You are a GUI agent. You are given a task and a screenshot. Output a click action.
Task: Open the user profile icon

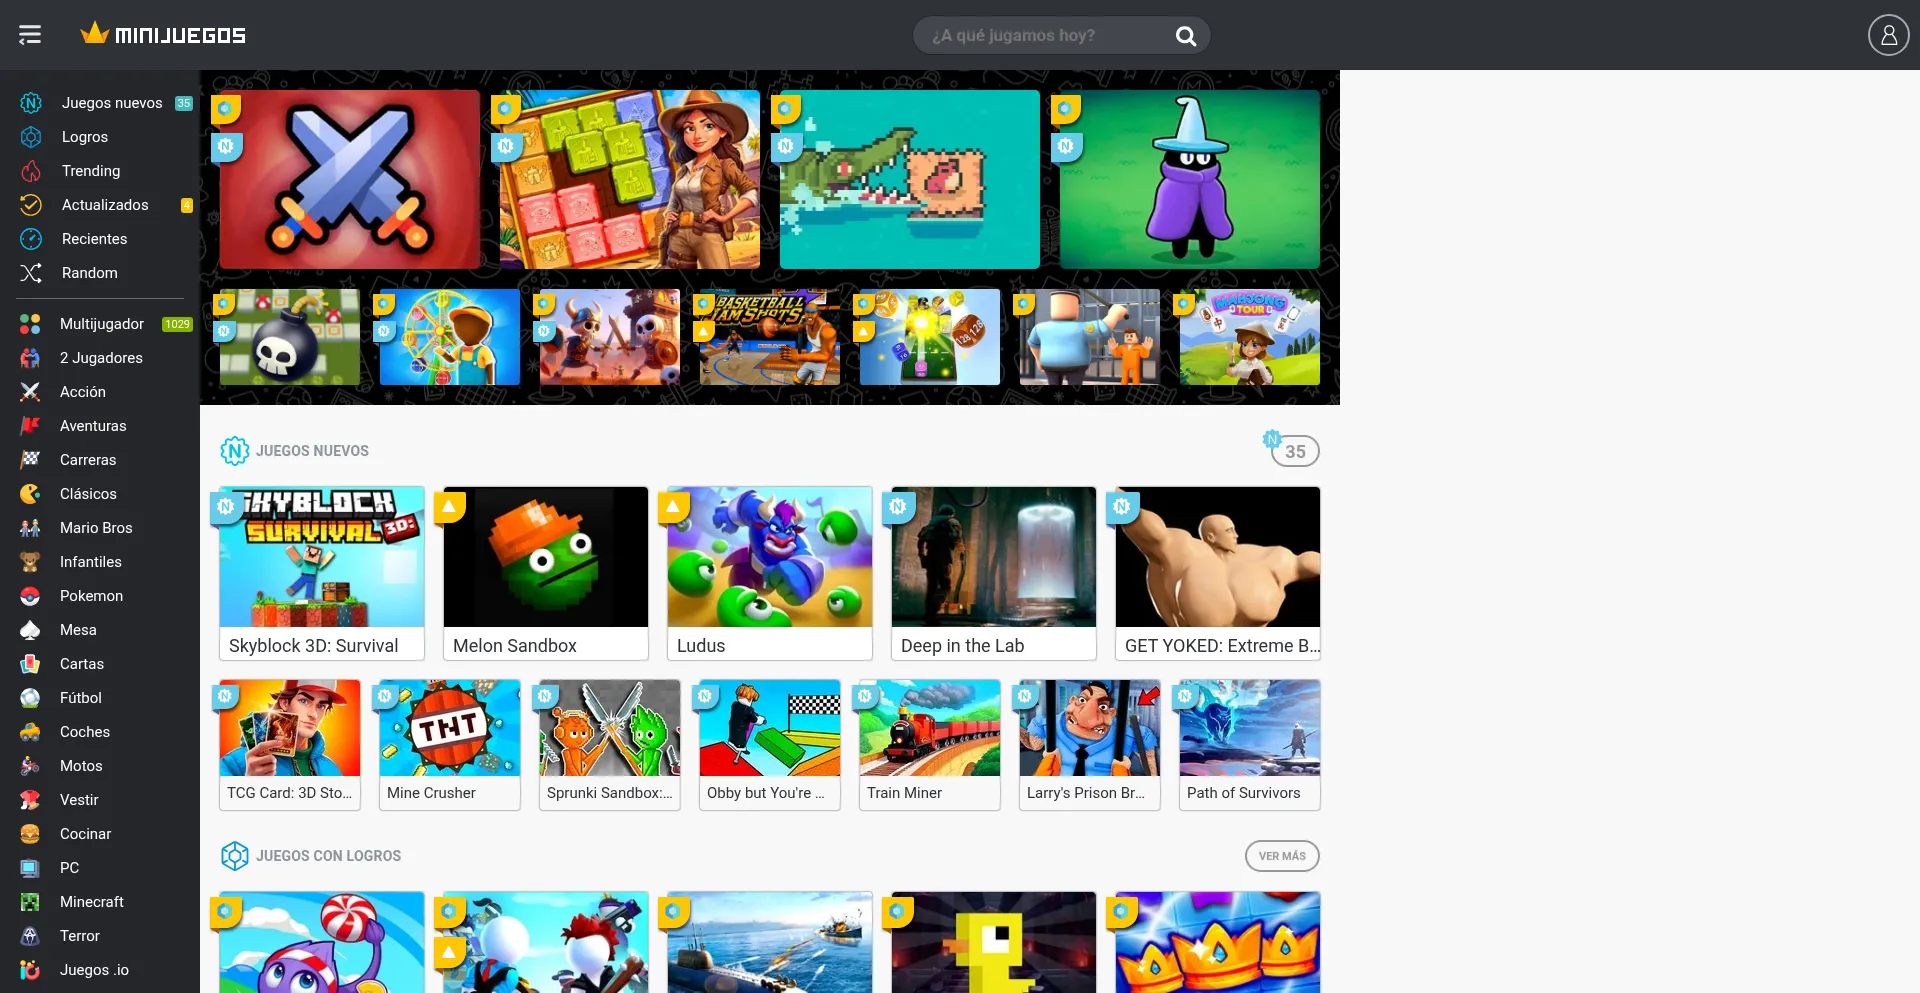click(1888, 35)
